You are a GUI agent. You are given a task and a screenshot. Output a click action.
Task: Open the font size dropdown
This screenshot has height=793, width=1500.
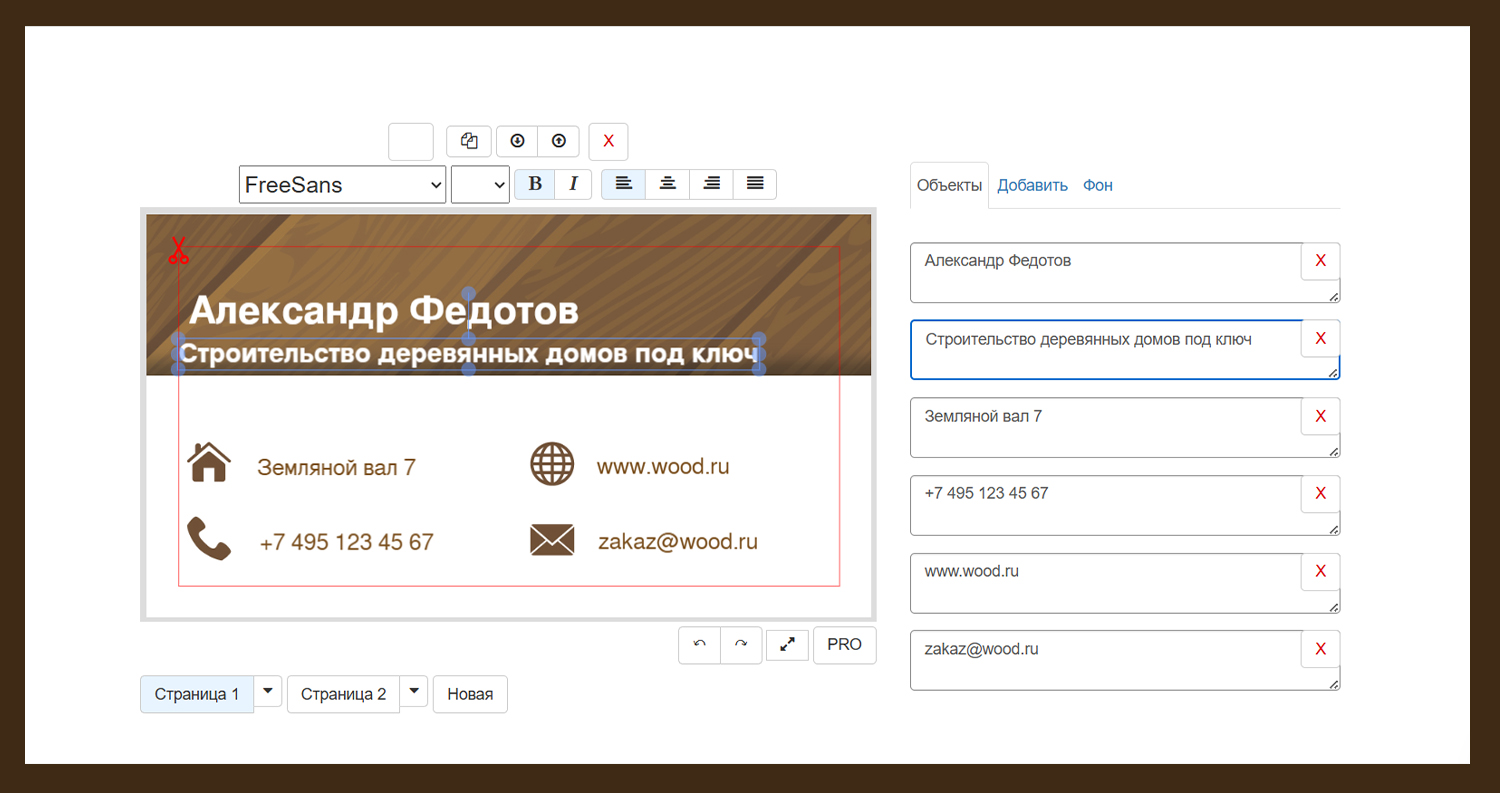coord(480,185)
